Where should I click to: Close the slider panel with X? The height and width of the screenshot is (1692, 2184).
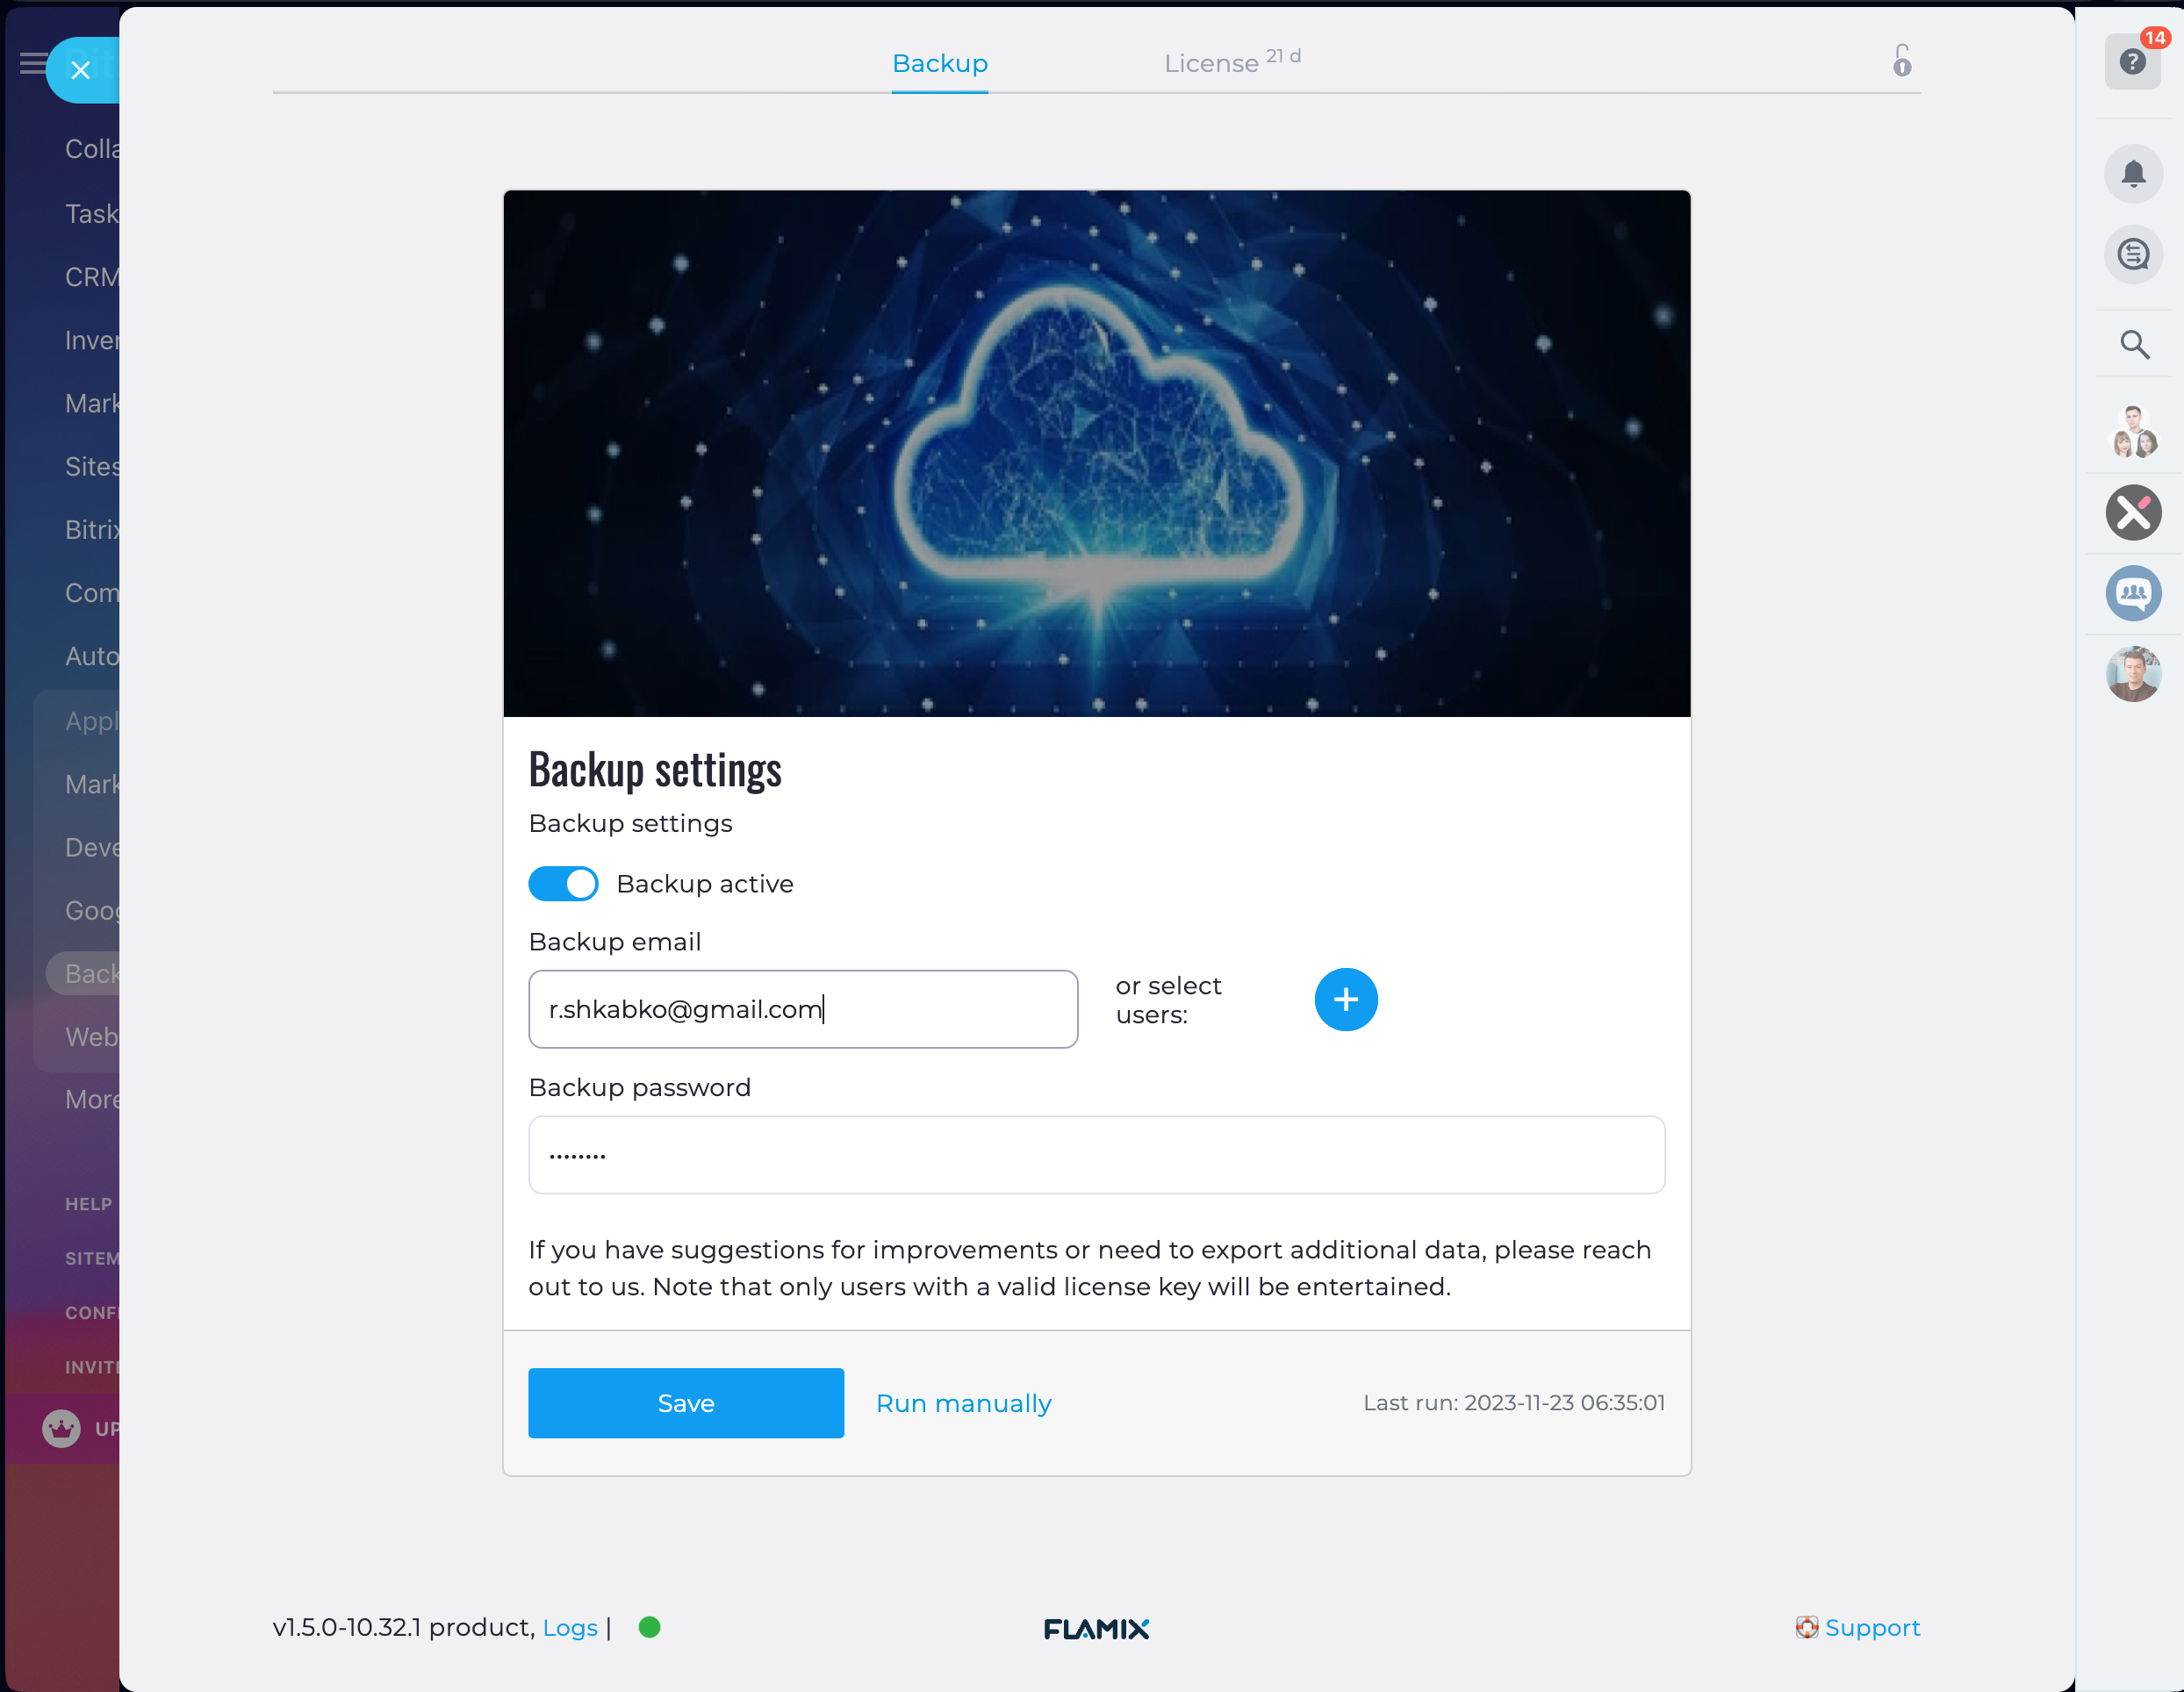tap(81, 69)
